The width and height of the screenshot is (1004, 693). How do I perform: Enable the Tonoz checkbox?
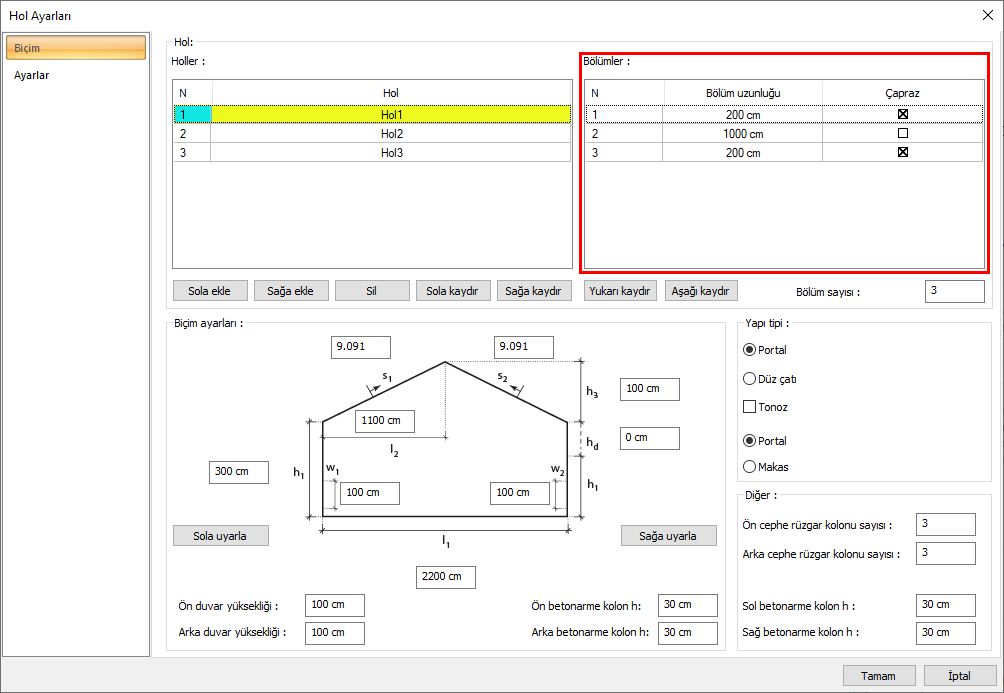tap(750, 407)
